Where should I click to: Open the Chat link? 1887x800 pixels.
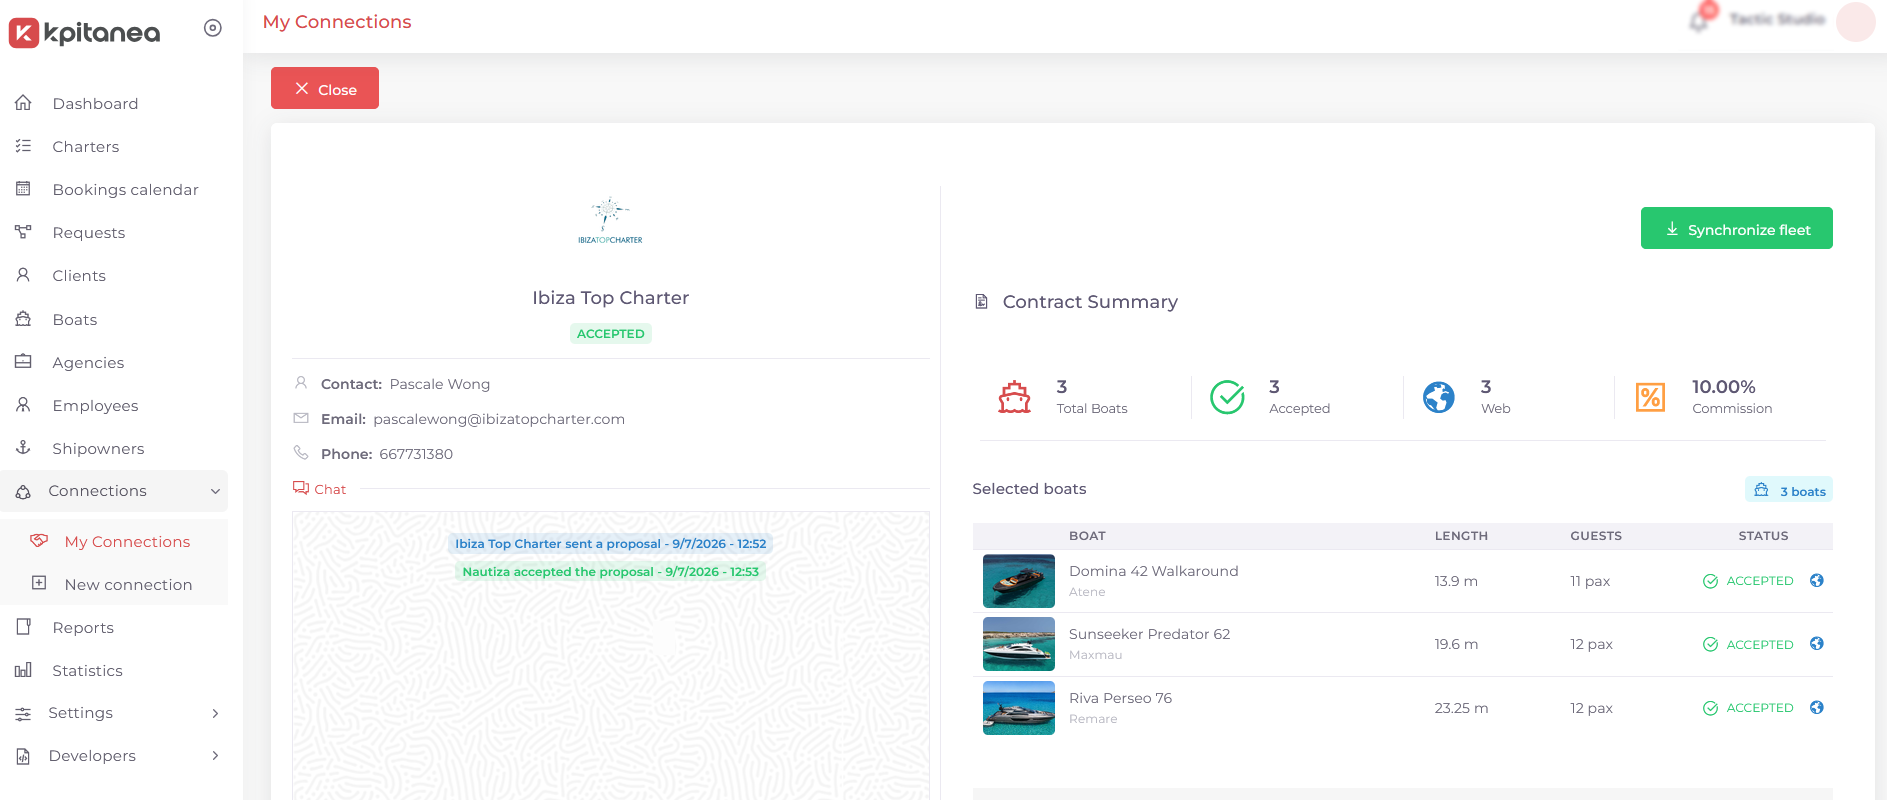[x=330, y=489]
